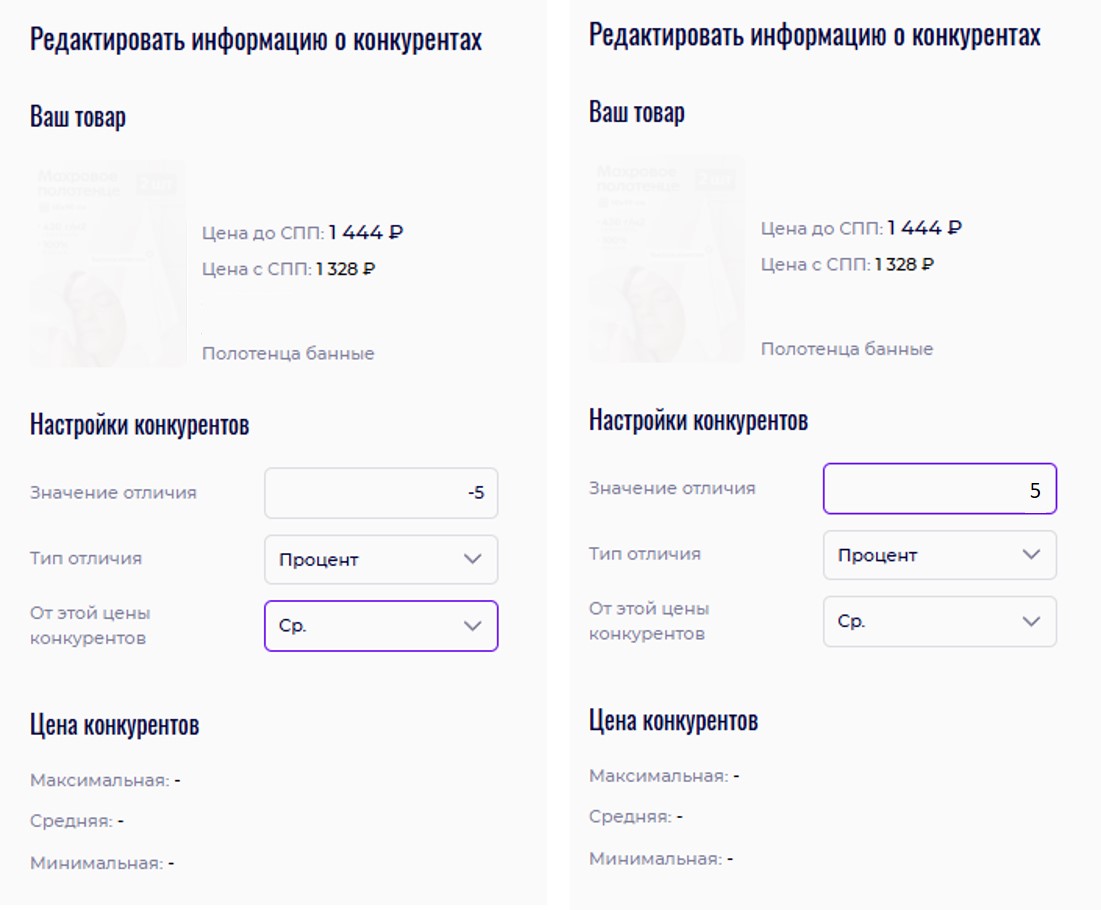Screen dimensions: 1101x910
Task: Open the Процент dropdown in the right panel
Action: [939, 555]
